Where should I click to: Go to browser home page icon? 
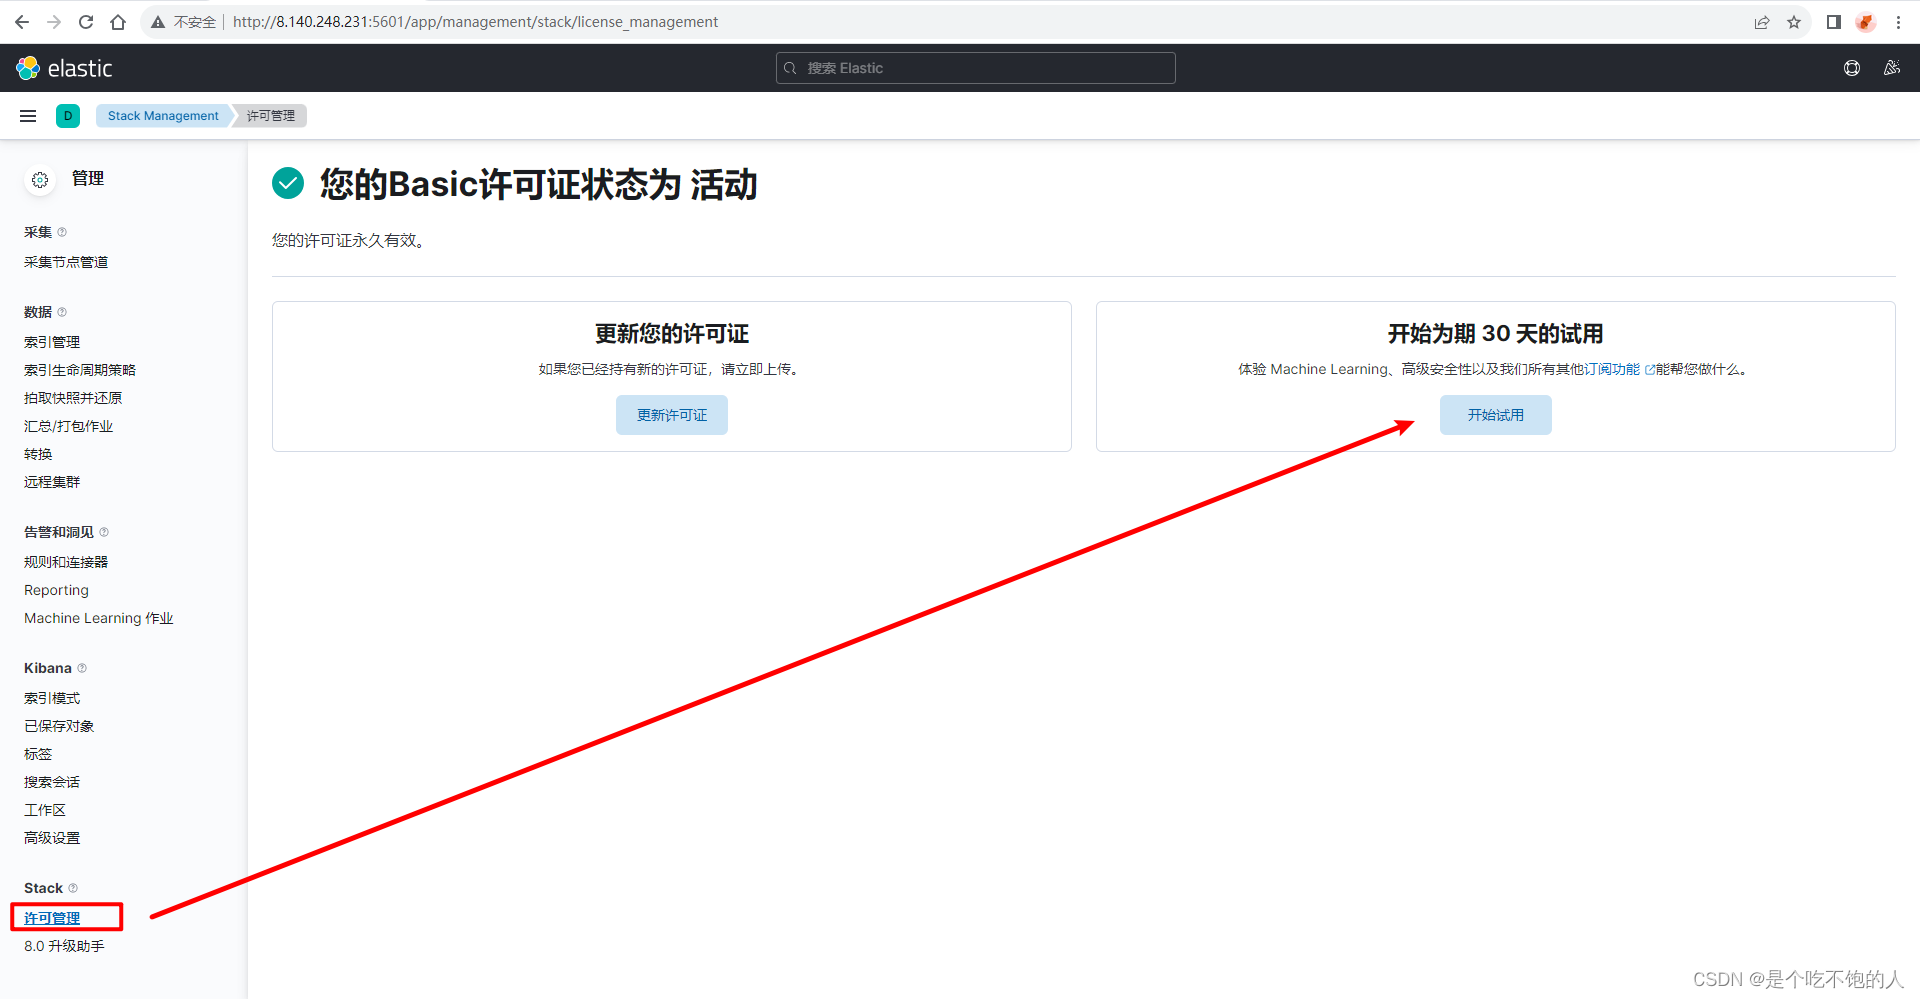click(118, 22)
